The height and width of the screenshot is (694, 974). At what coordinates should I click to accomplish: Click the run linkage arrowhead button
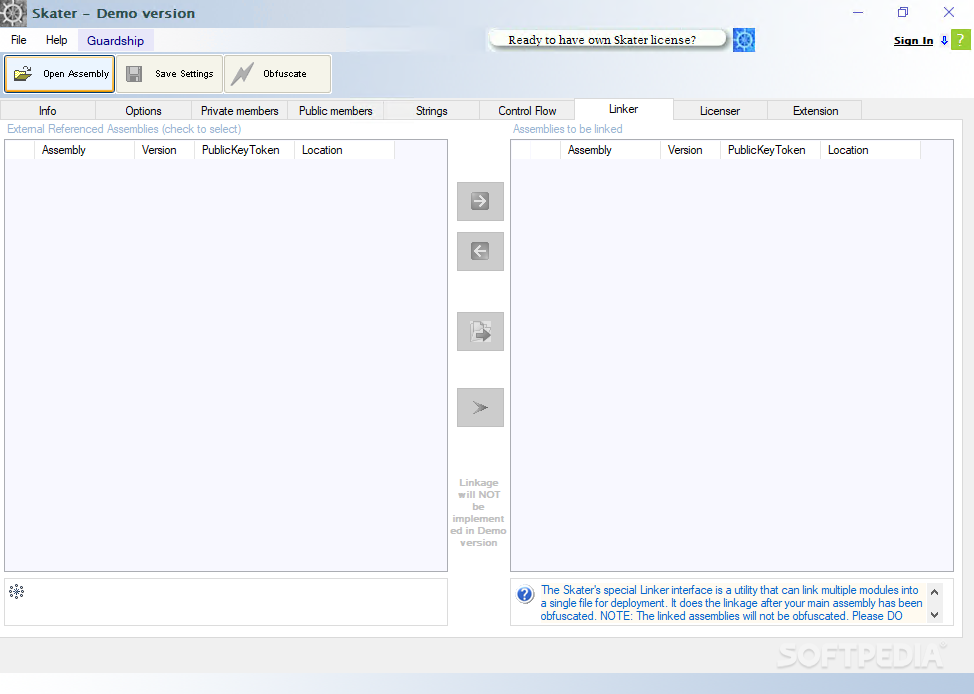tap(480, 408)
